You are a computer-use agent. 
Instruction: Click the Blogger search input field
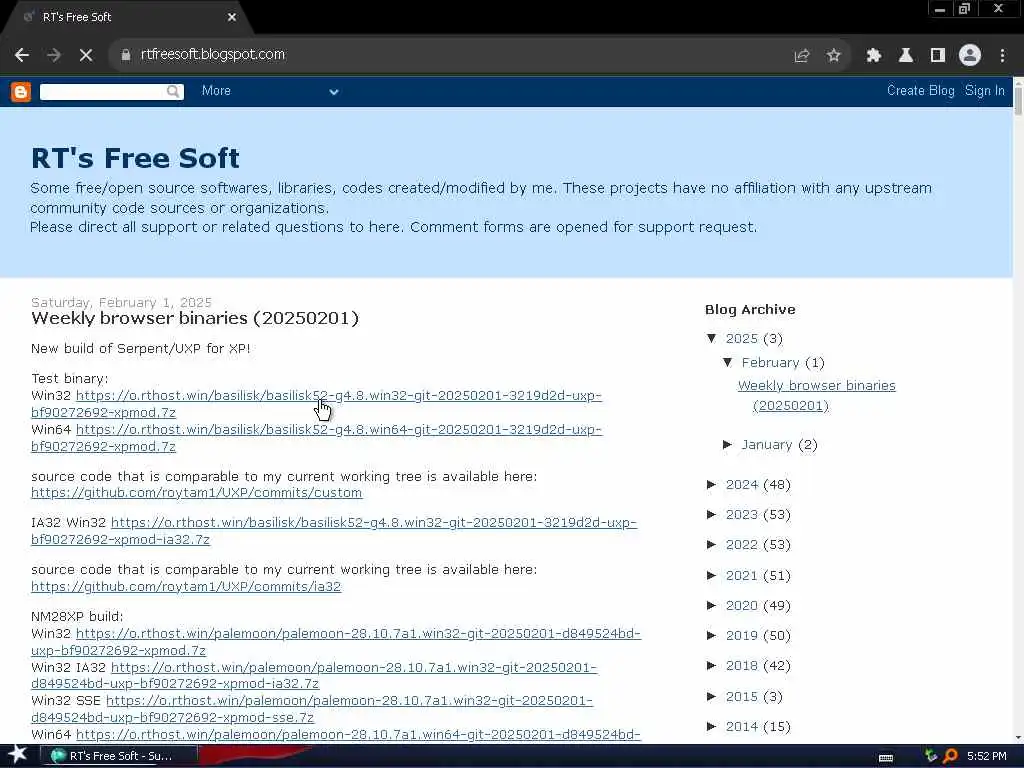103,91
